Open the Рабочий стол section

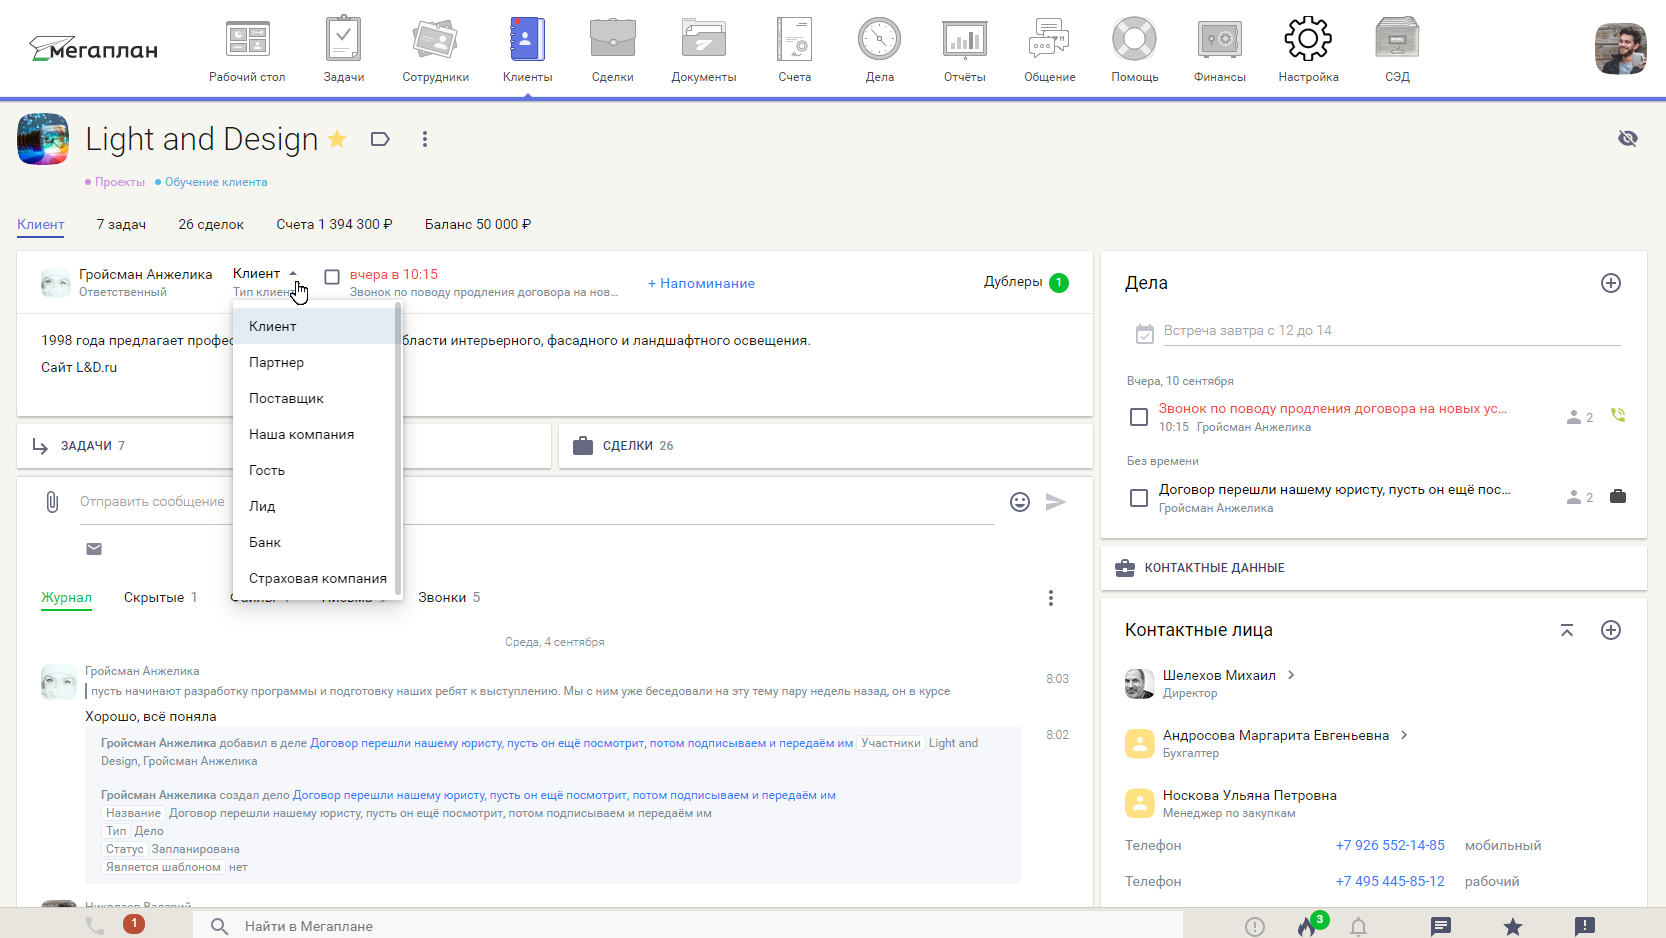tap(247, 50)
